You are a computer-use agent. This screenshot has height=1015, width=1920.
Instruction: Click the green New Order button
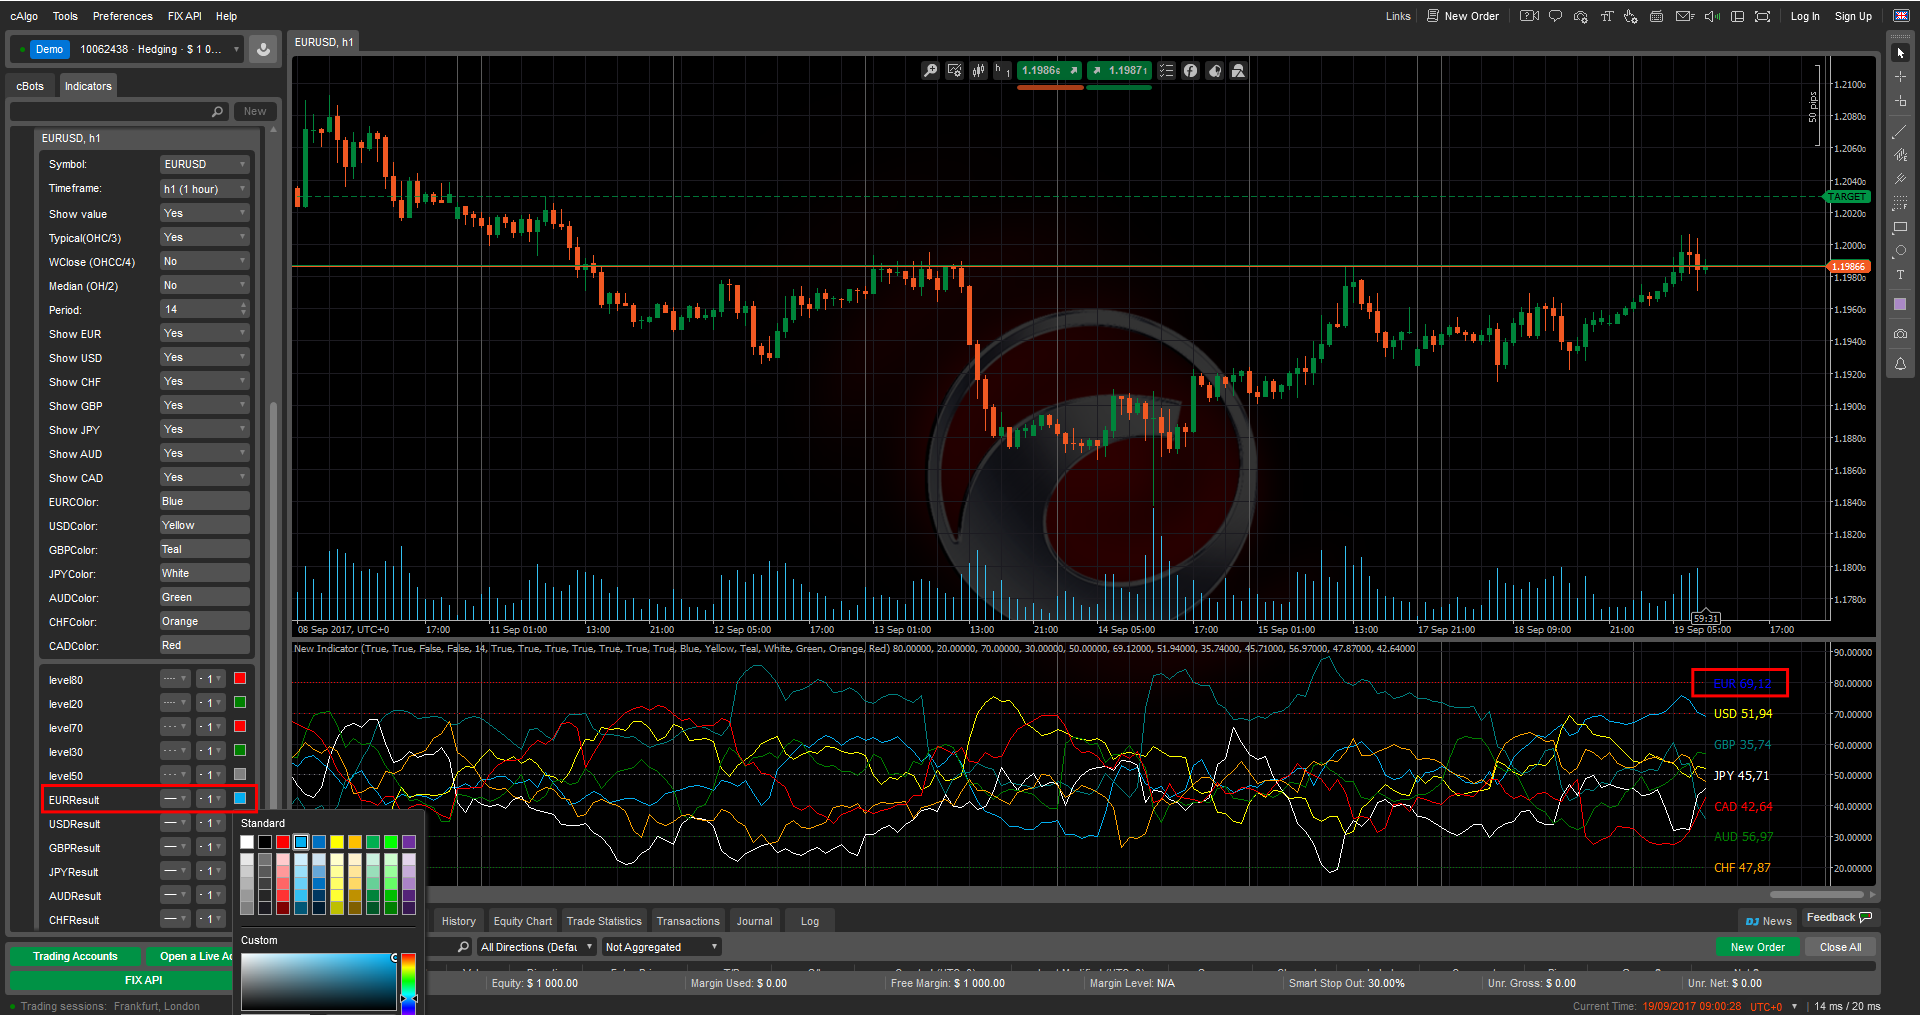1757,947
